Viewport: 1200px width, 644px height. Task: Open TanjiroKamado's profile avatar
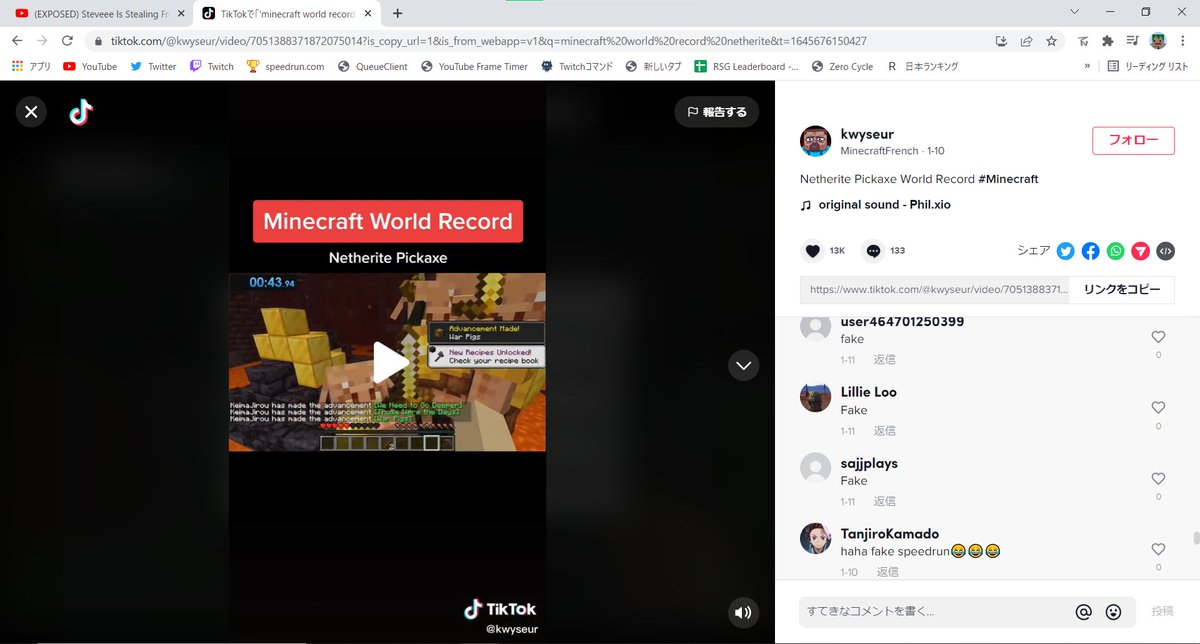[816, 538]
